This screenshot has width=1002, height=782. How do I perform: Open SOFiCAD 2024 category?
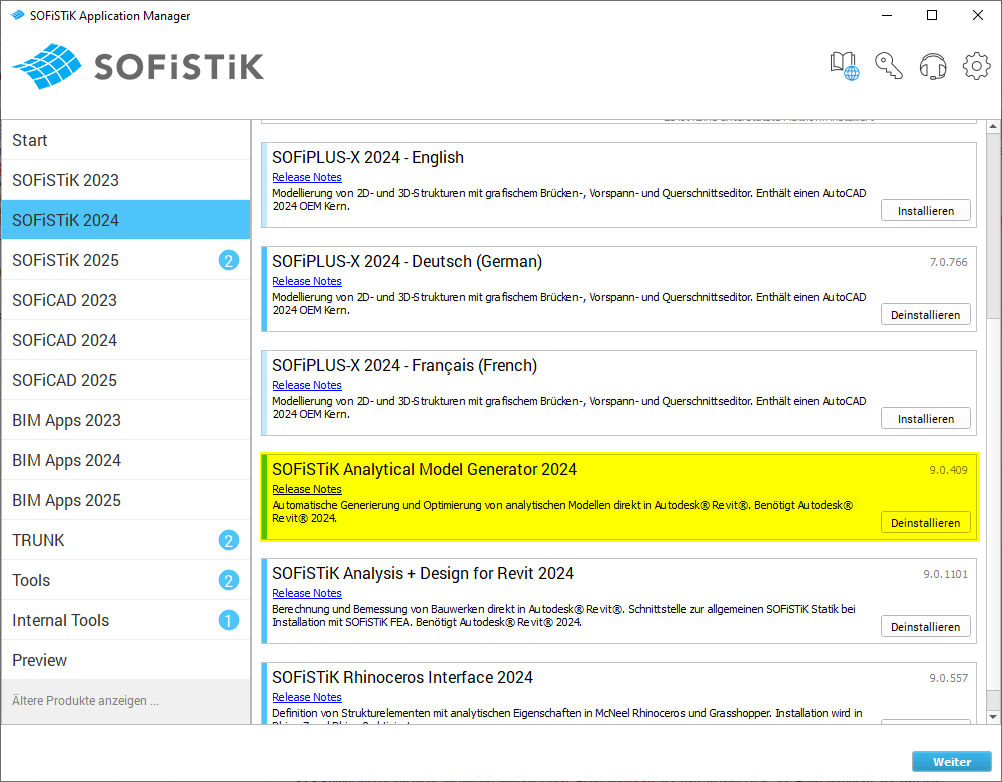click(126, 340)
